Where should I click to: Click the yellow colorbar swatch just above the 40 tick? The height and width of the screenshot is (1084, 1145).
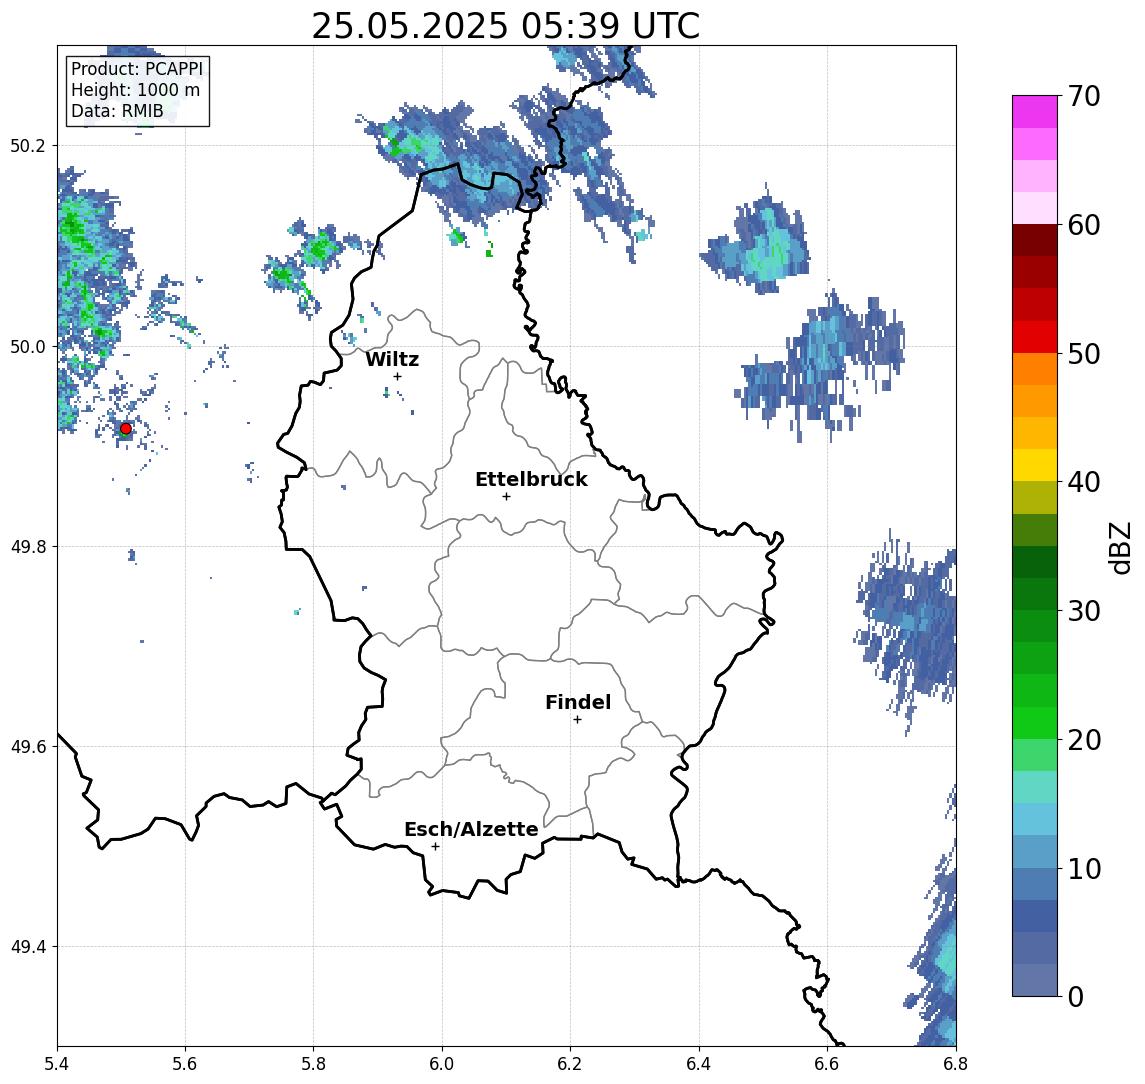[x=1035, y=466]
